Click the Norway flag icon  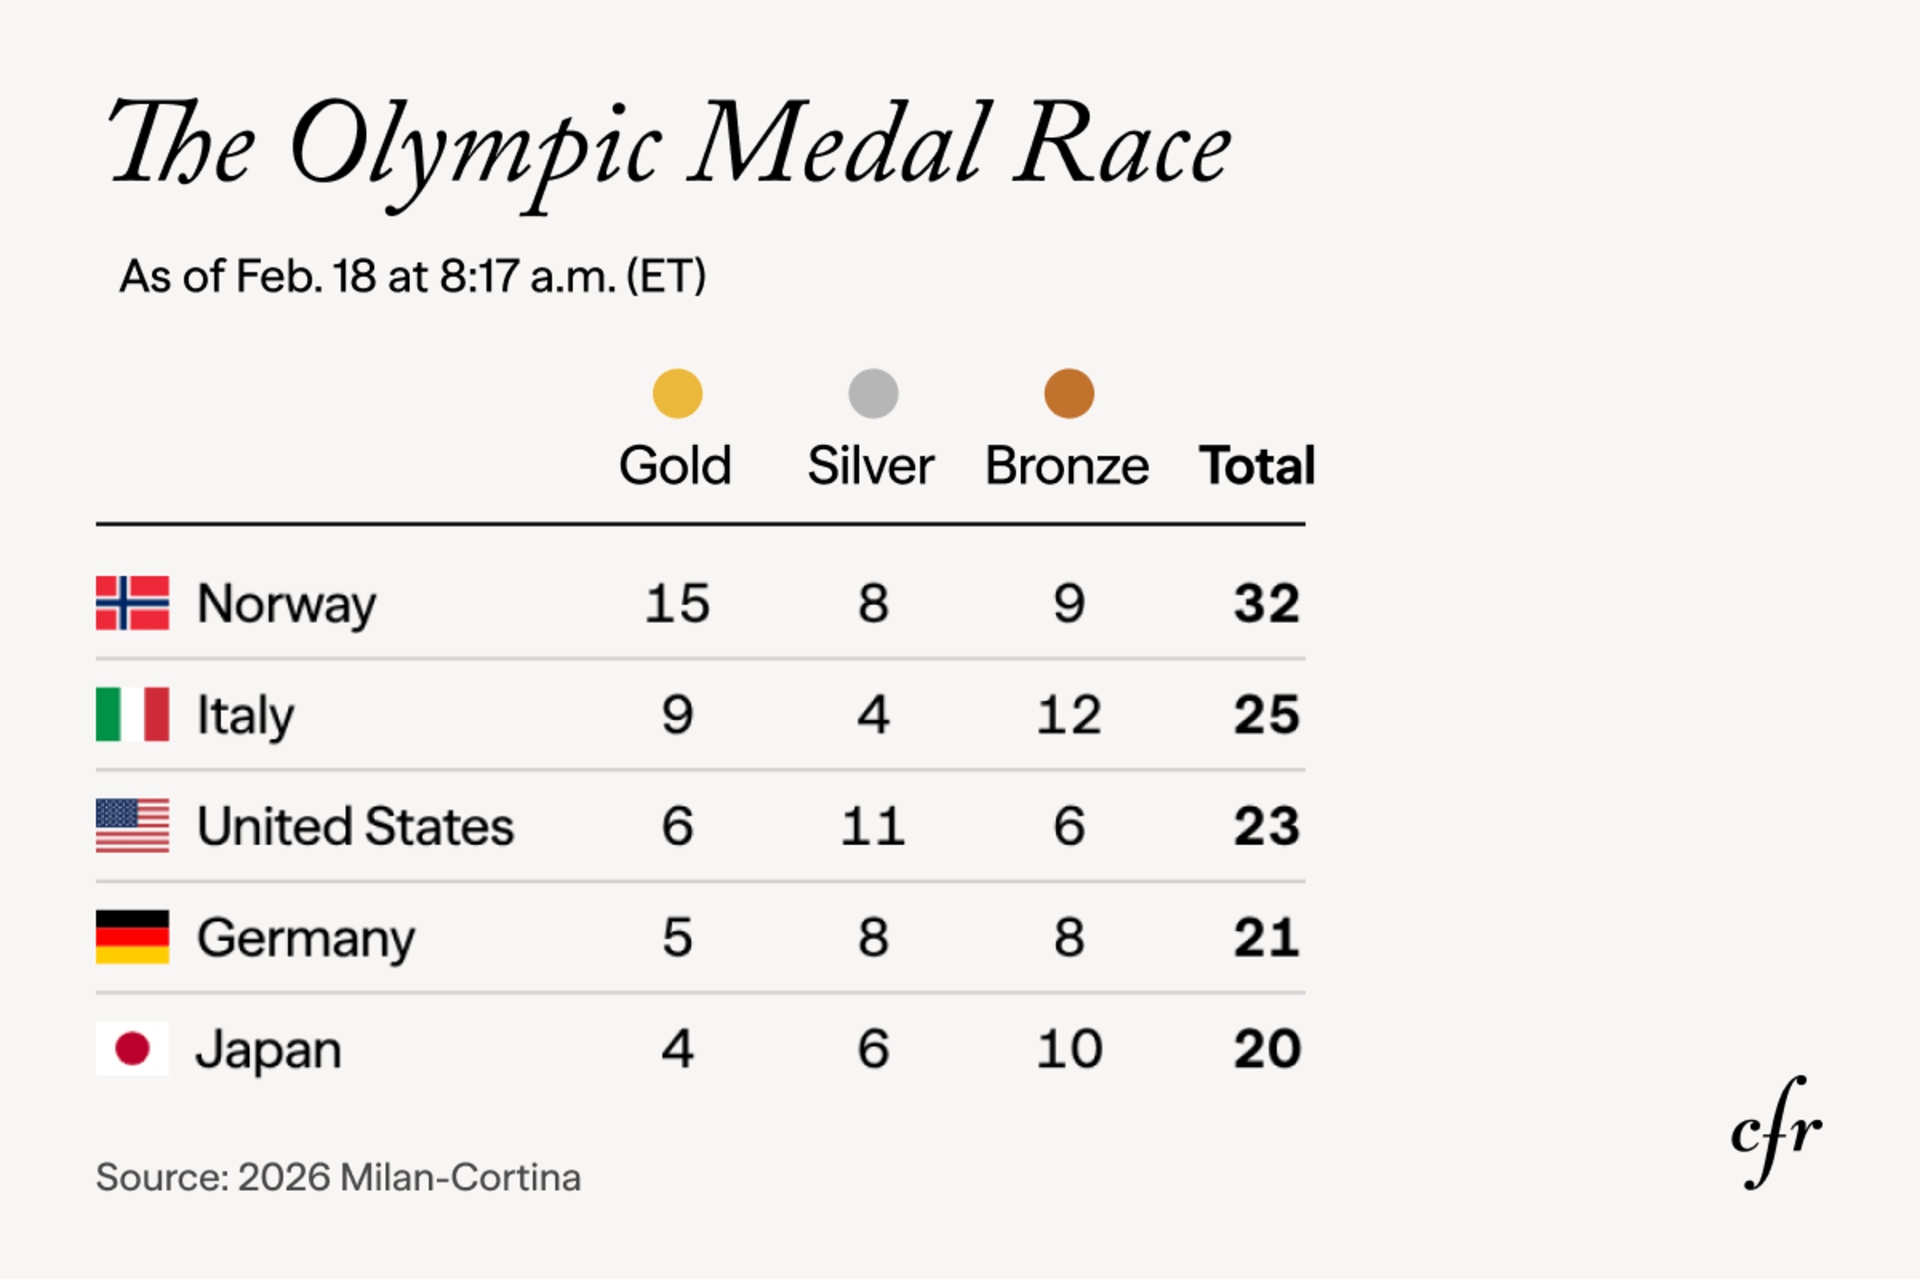click(132, 603)
